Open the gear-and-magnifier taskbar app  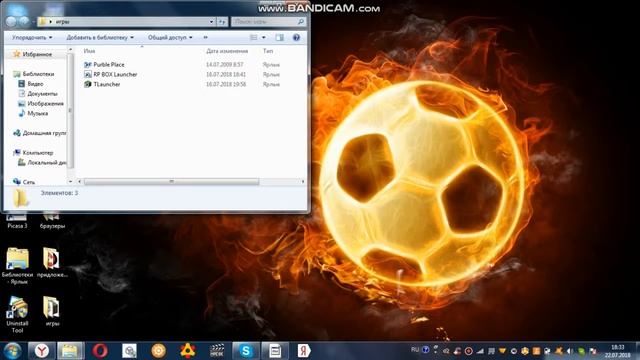[129, 351]
